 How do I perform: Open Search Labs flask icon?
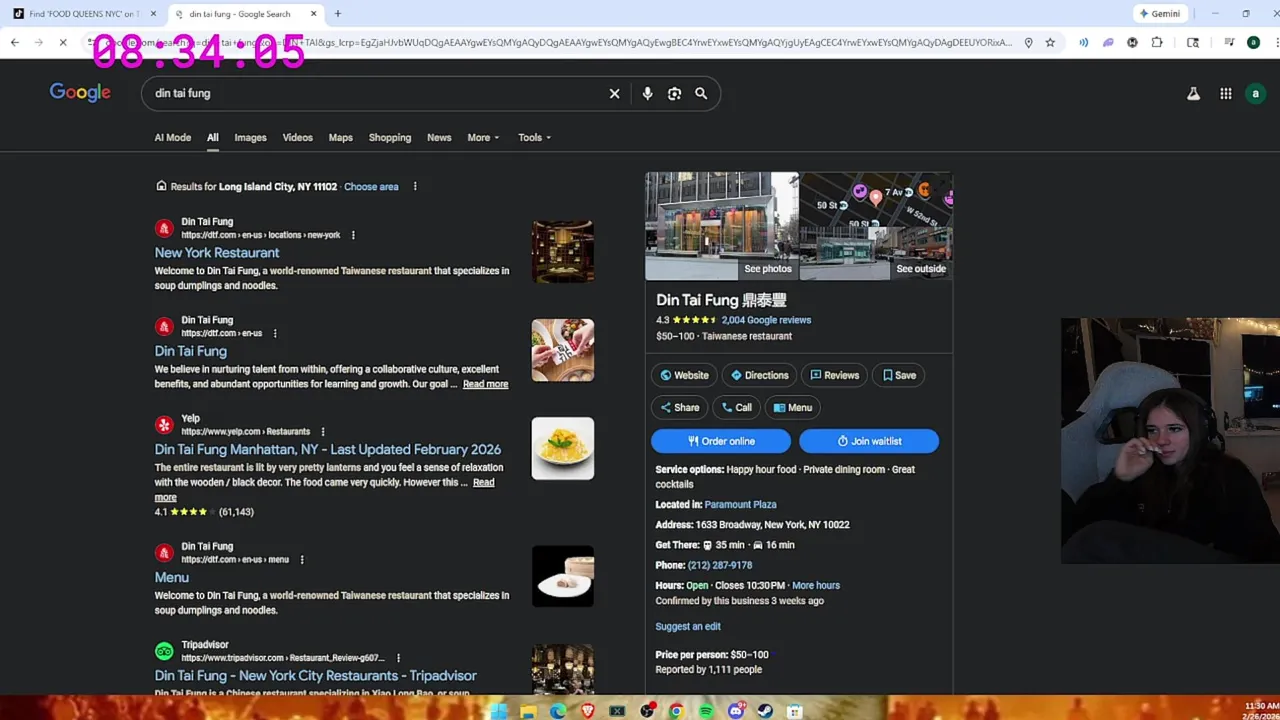pos(1193,93)
